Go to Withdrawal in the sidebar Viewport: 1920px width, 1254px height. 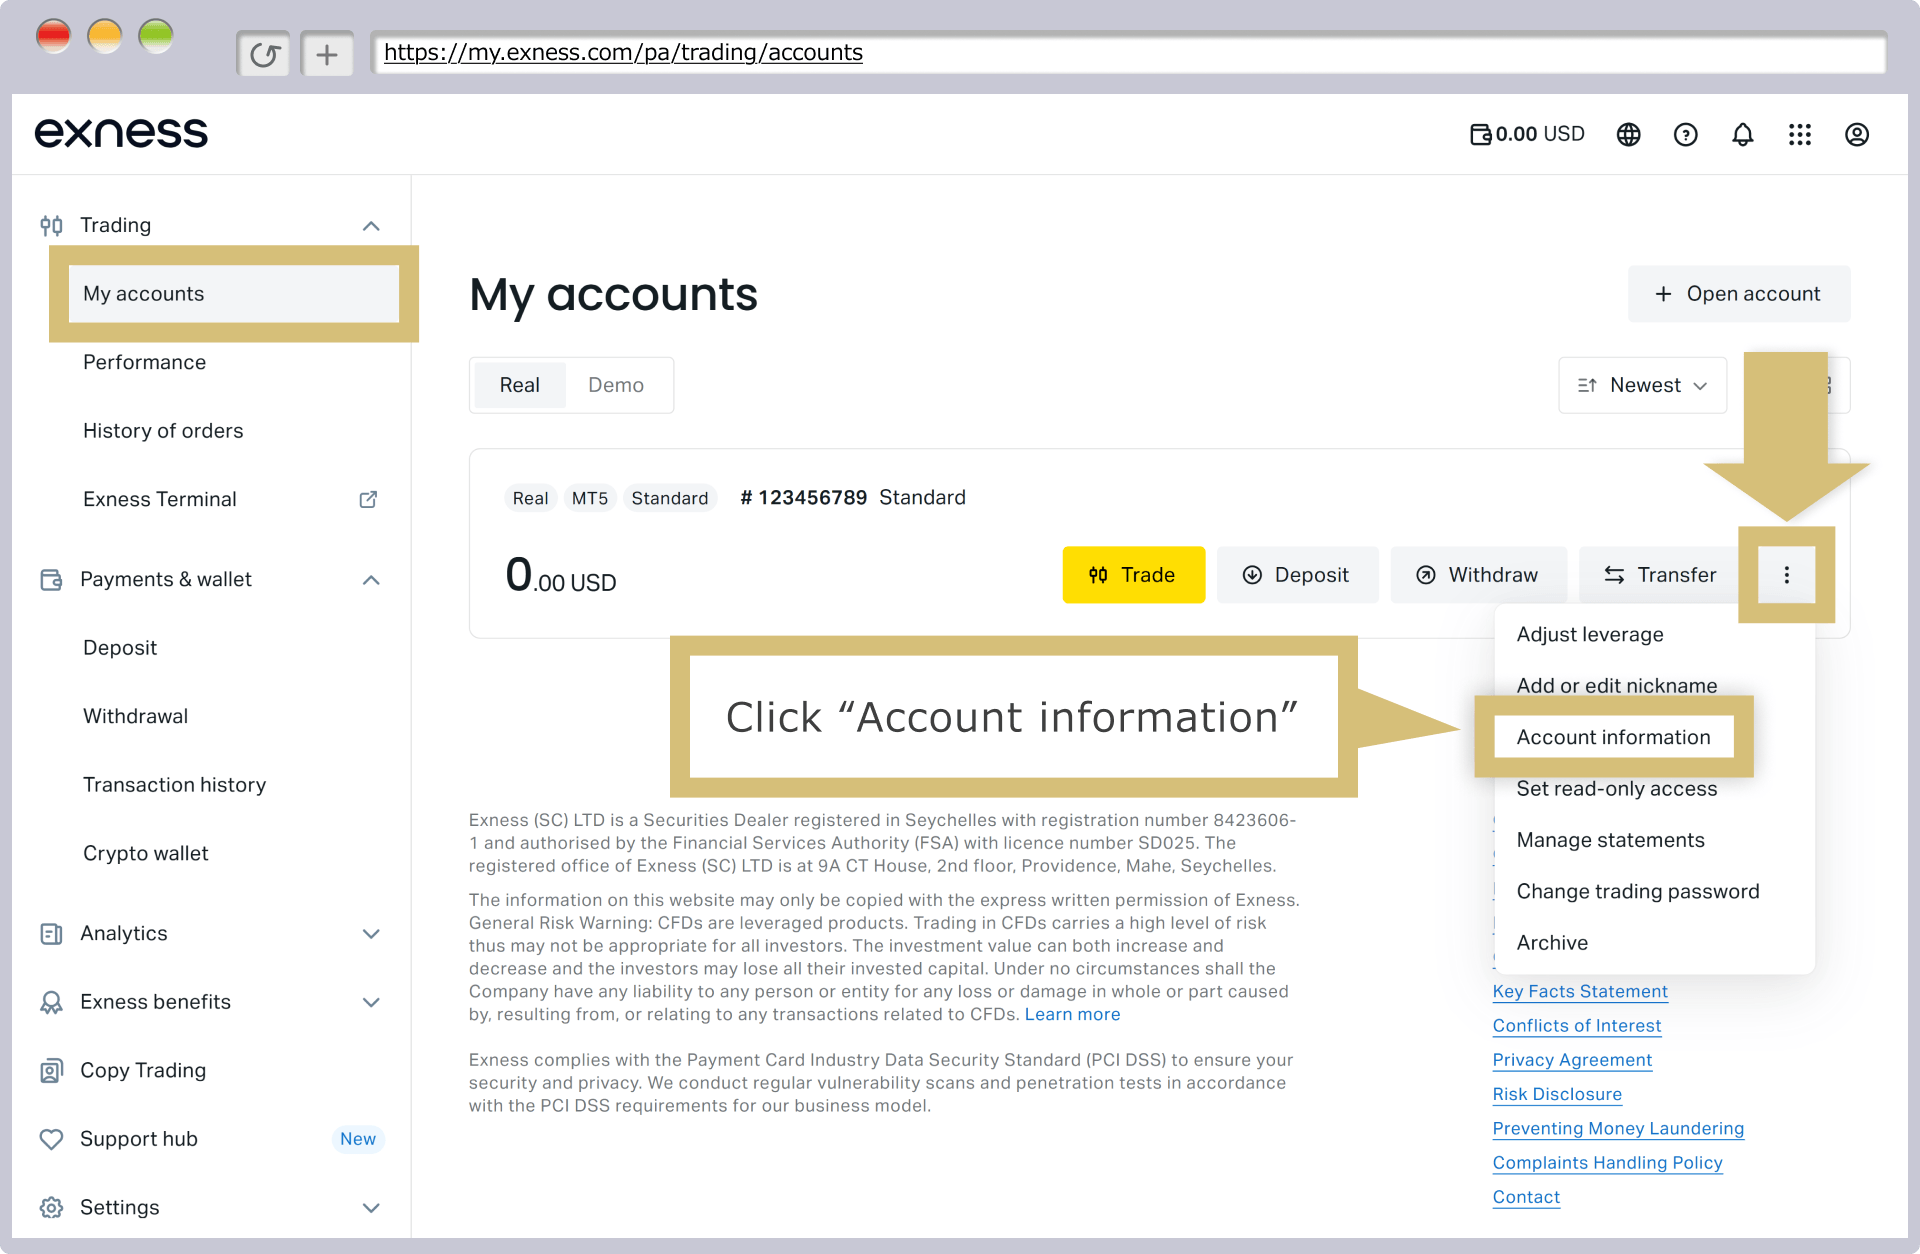(x=135, y=716)
